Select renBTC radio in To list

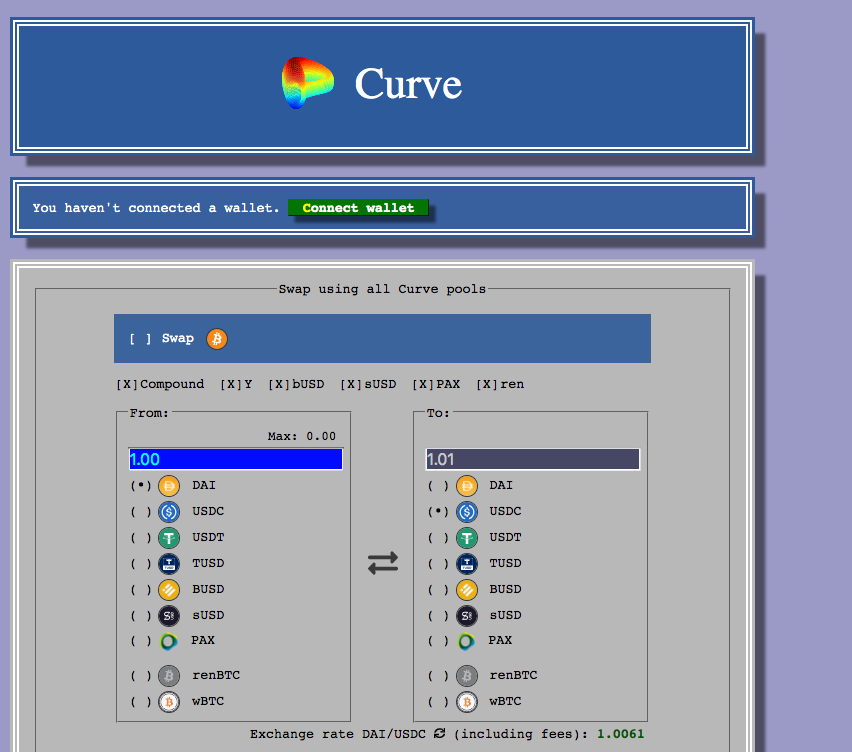pyautogui.click(x=438, y=676)
